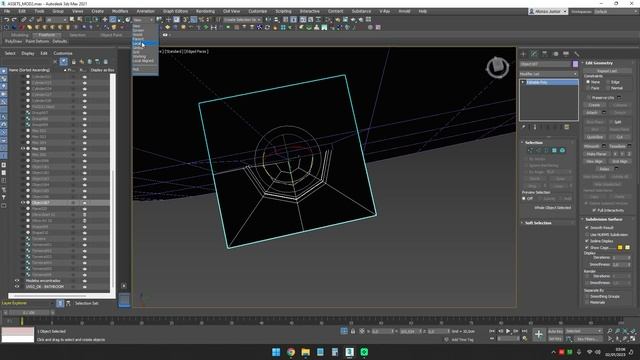This screenshot has width=640, height=360.
Task: Click the Selection Lock toggle icon
Action: [353, 331]
